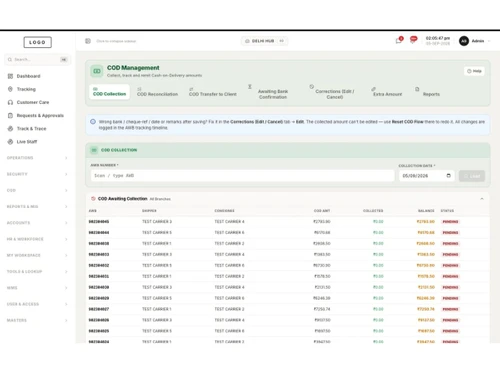Click the BALANCE column header
Image resolution: width=500 pixels, height=375 pixels.
[426, 211]
